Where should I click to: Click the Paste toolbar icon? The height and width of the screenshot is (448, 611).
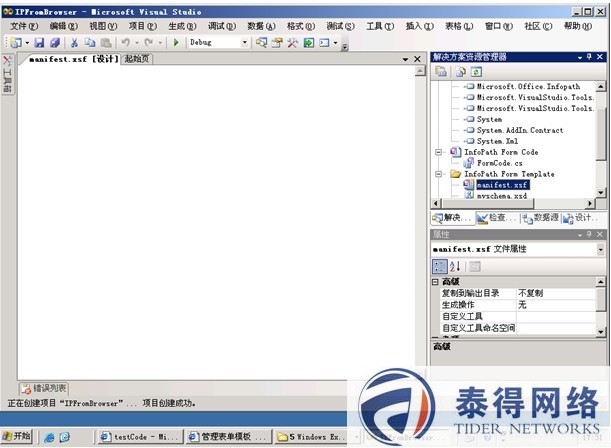106,42
